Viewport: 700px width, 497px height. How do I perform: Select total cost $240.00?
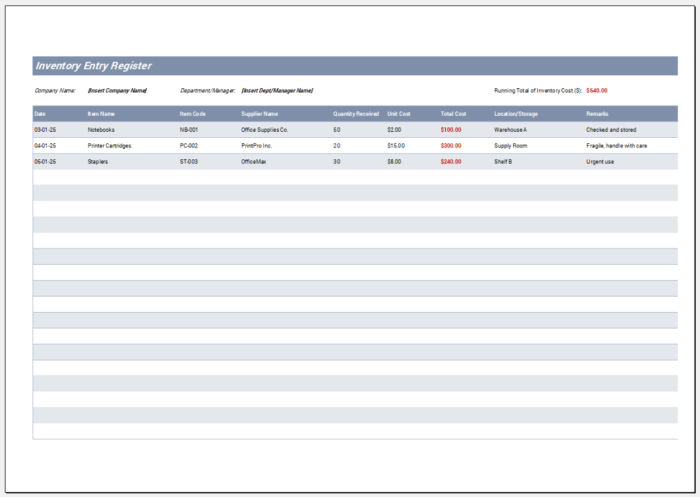[x=451, y=162]
